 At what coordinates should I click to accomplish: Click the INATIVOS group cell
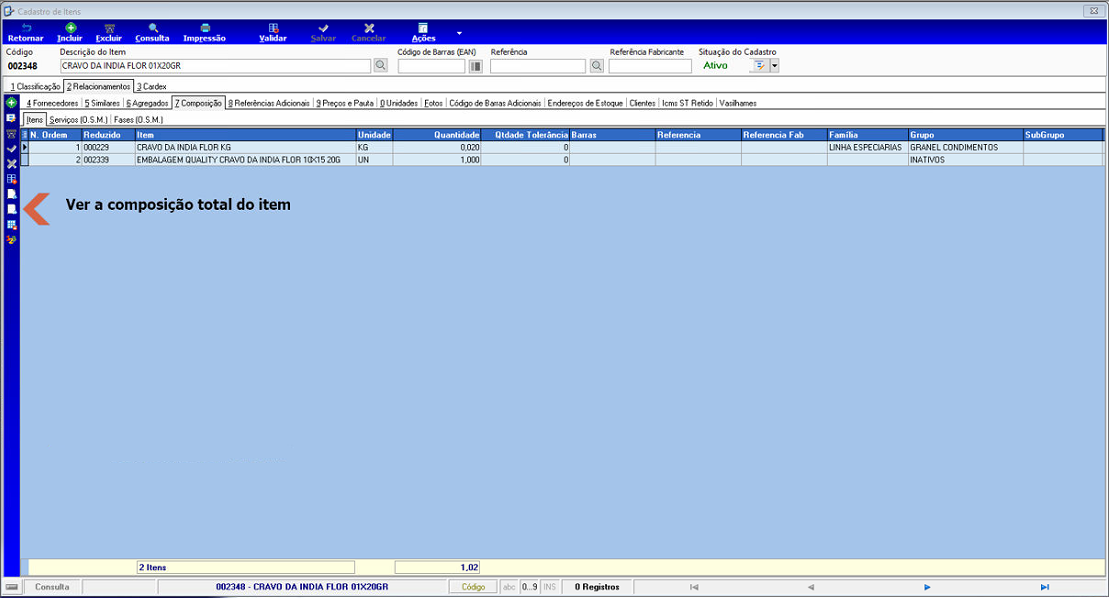(965, 160)
